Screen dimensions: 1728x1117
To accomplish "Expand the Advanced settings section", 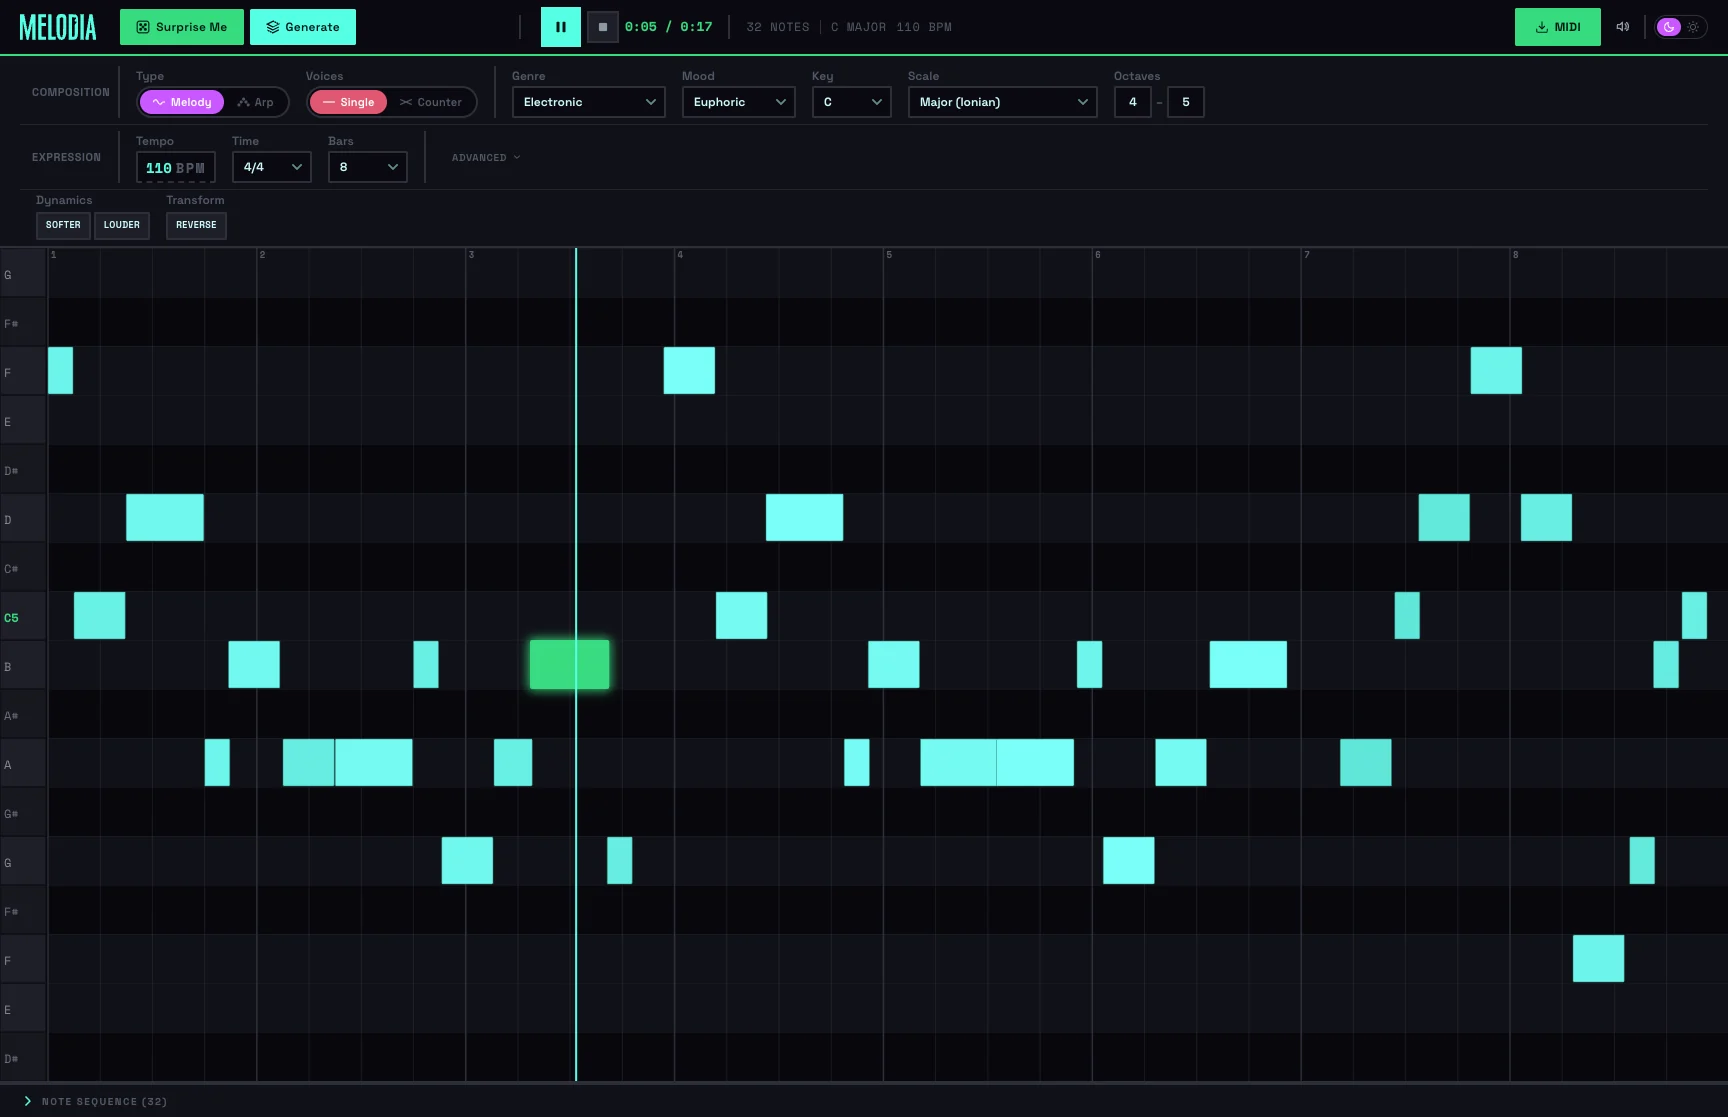I will click(x=486, y=158).
